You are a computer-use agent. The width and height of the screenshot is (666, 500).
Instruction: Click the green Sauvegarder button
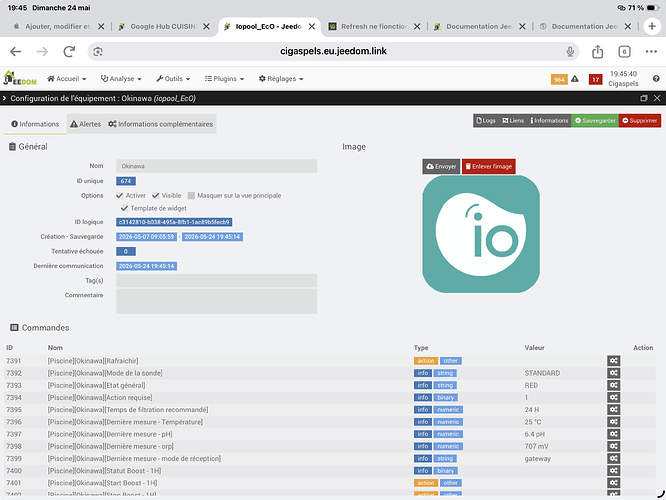click(595, 121)
